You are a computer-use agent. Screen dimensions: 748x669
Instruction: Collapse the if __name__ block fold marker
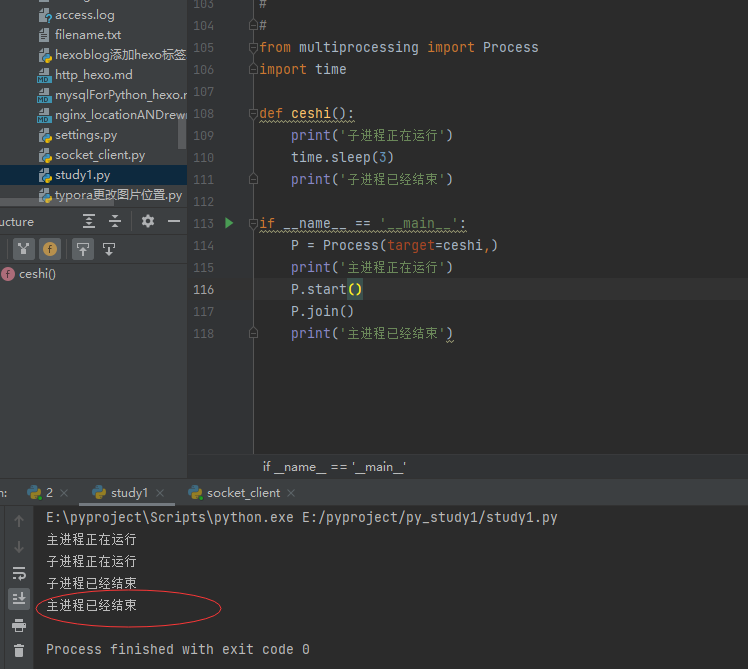tap(253, 223)
